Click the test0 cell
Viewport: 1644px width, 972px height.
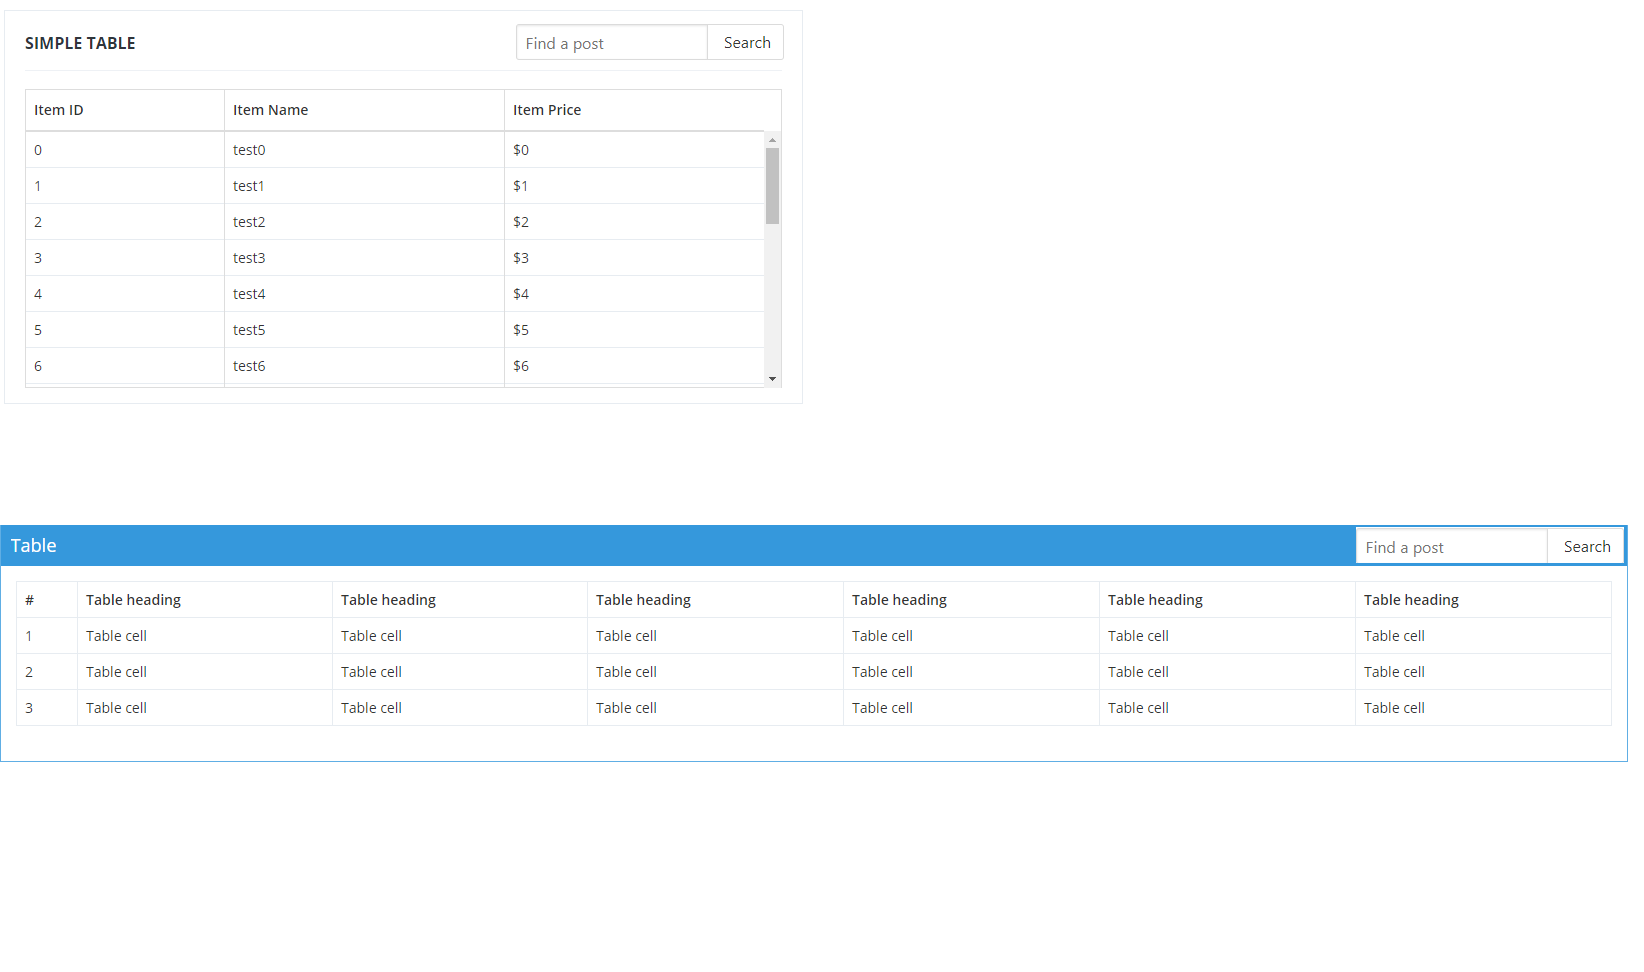pyautogui.click(x=249, y=149)
